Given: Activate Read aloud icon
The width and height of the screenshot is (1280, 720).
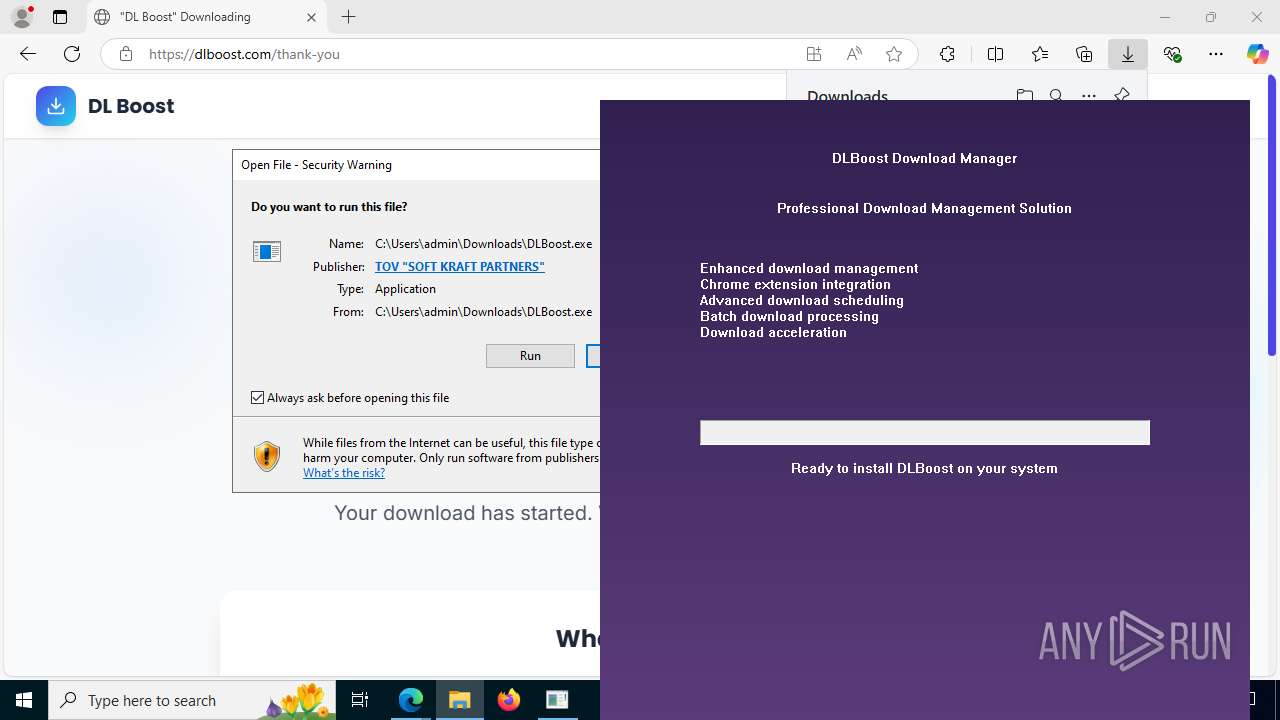Looking at the screenshot, I should (854, 54).
